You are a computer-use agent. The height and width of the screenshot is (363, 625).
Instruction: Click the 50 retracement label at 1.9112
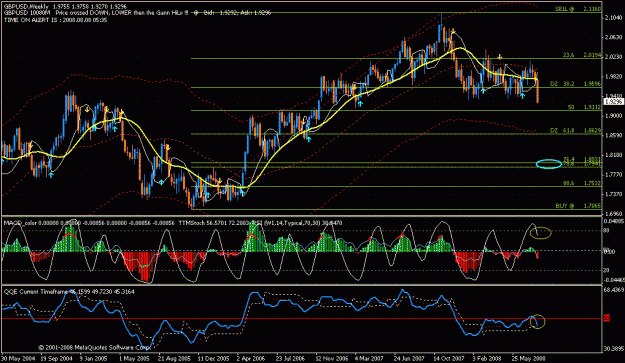(x=584, y=107)
